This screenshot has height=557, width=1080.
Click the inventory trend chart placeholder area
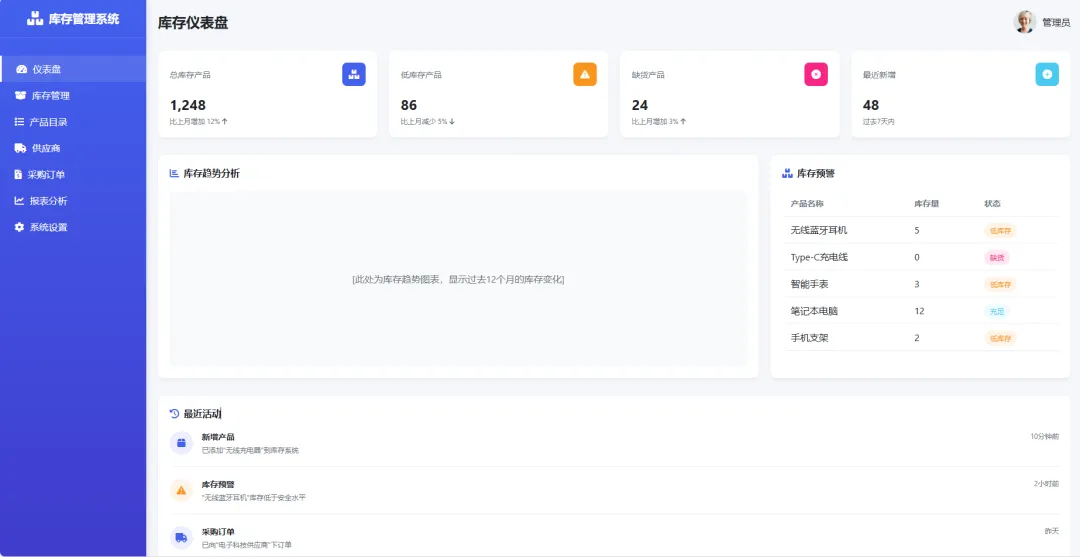point(458,279)
